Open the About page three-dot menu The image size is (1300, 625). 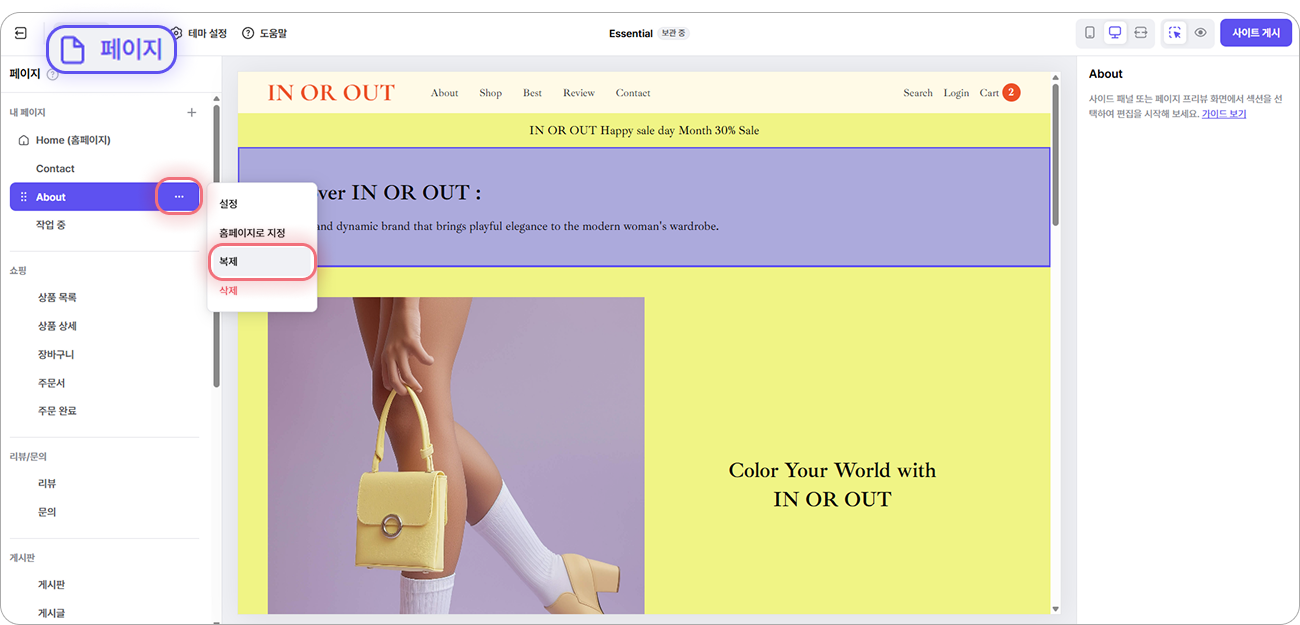179,197
